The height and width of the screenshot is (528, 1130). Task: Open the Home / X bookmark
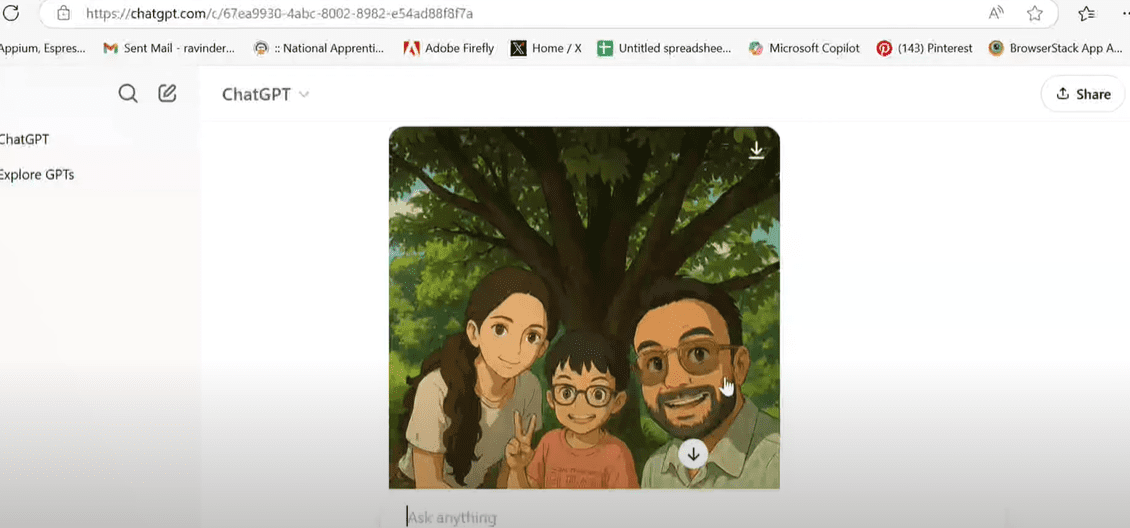pos(546,48)
